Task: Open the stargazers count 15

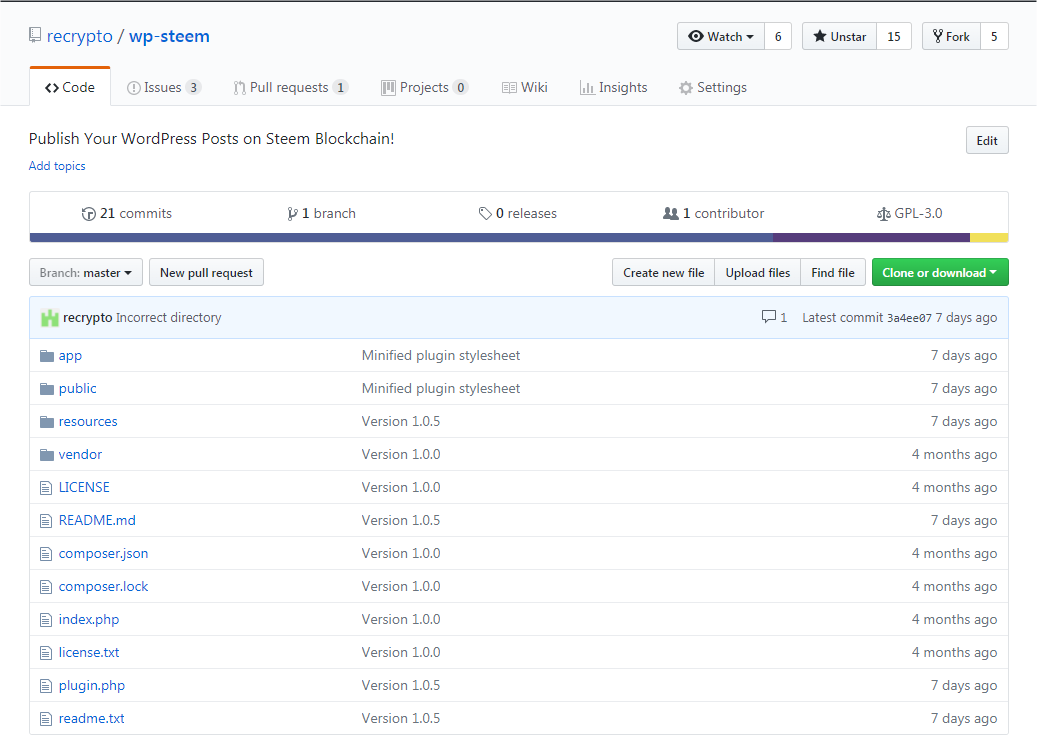Action: (893, 36)
